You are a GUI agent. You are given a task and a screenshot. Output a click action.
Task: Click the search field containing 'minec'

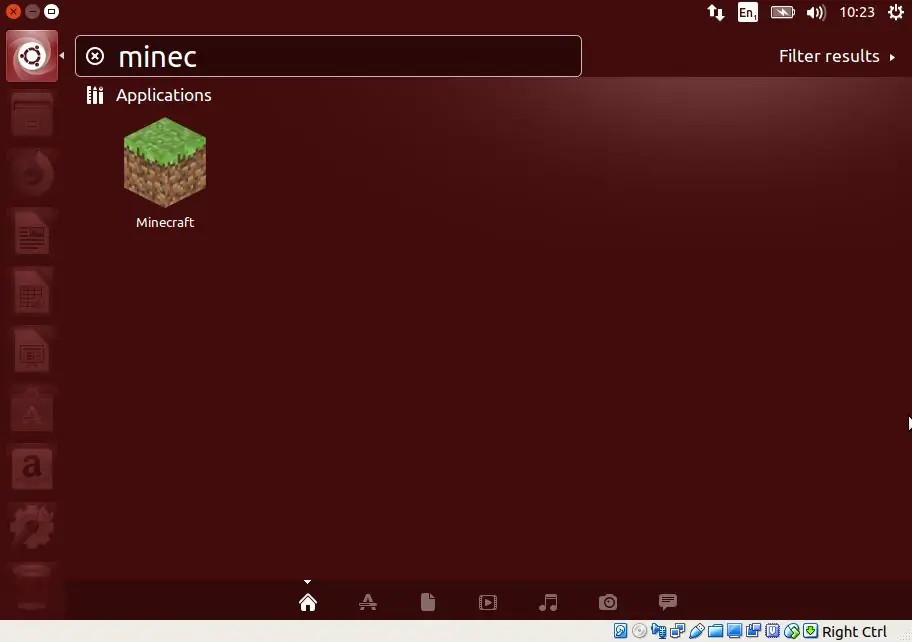(x=328, y=56)
